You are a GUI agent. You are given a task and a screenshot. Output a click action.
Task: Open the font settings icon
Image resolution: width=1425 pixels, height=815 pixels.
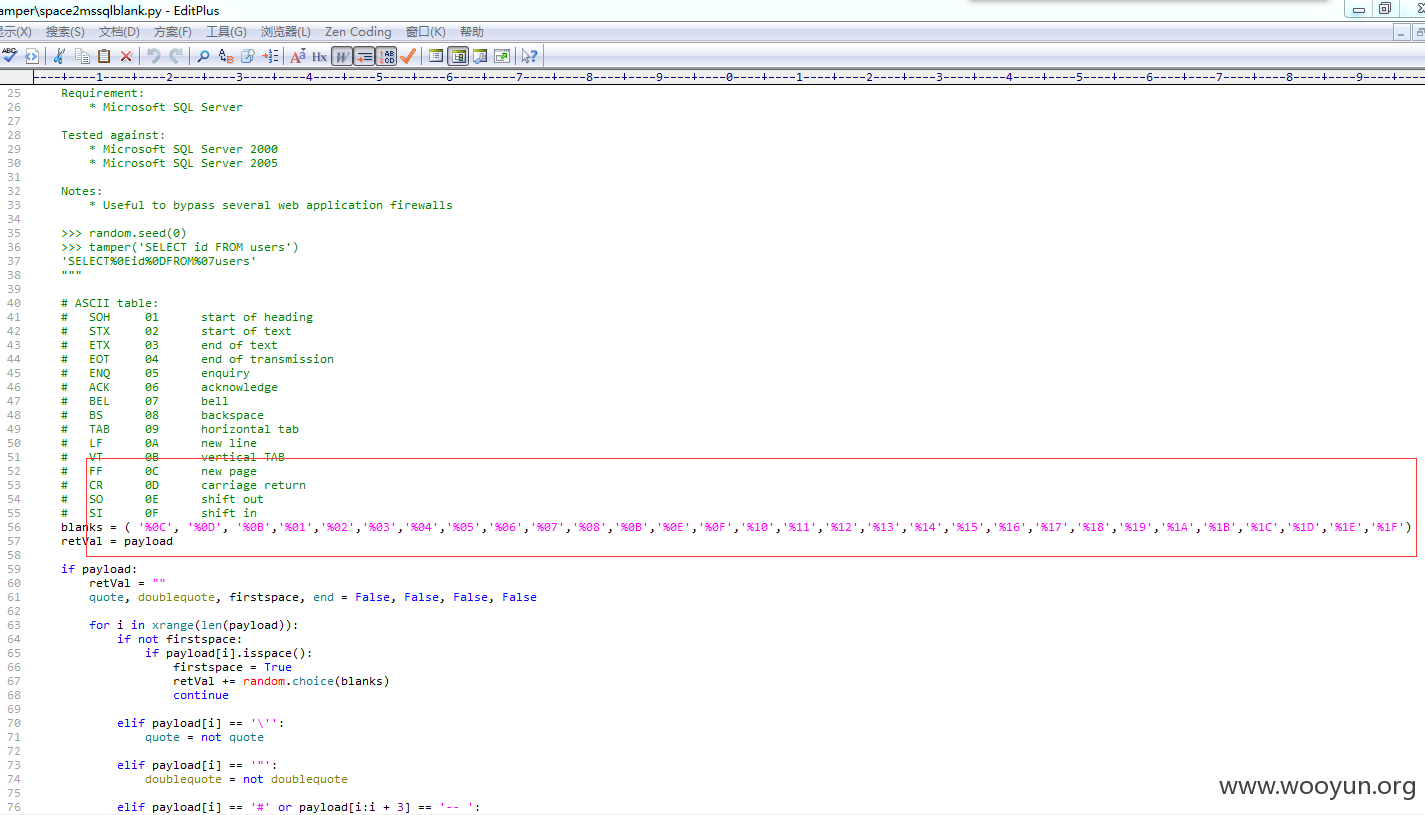point(297,56)
